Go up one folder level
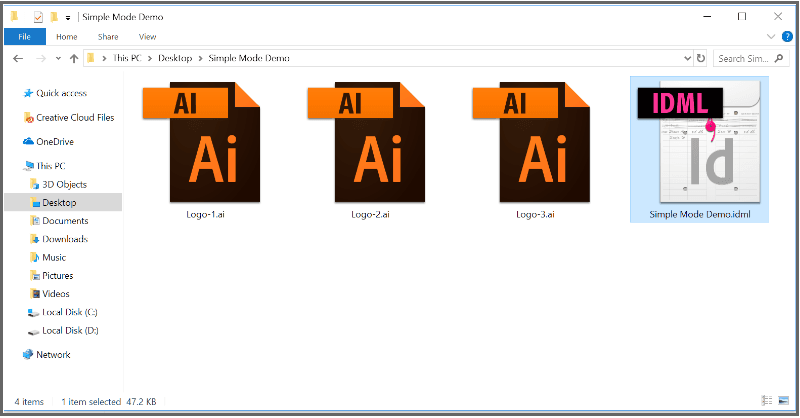 click(x=74, y=58)
